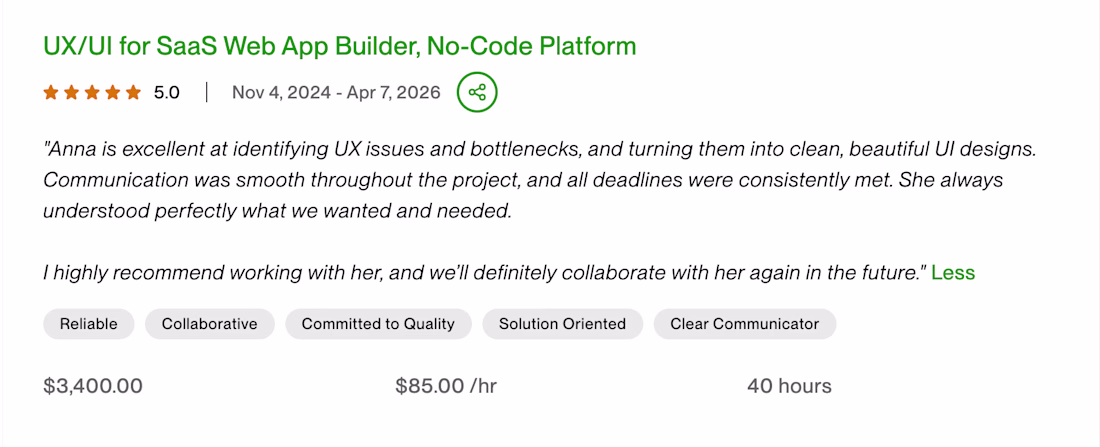This screenshot has height=447, width=1100.
Task: Collapse the review with the Less link
Action: 953,272
